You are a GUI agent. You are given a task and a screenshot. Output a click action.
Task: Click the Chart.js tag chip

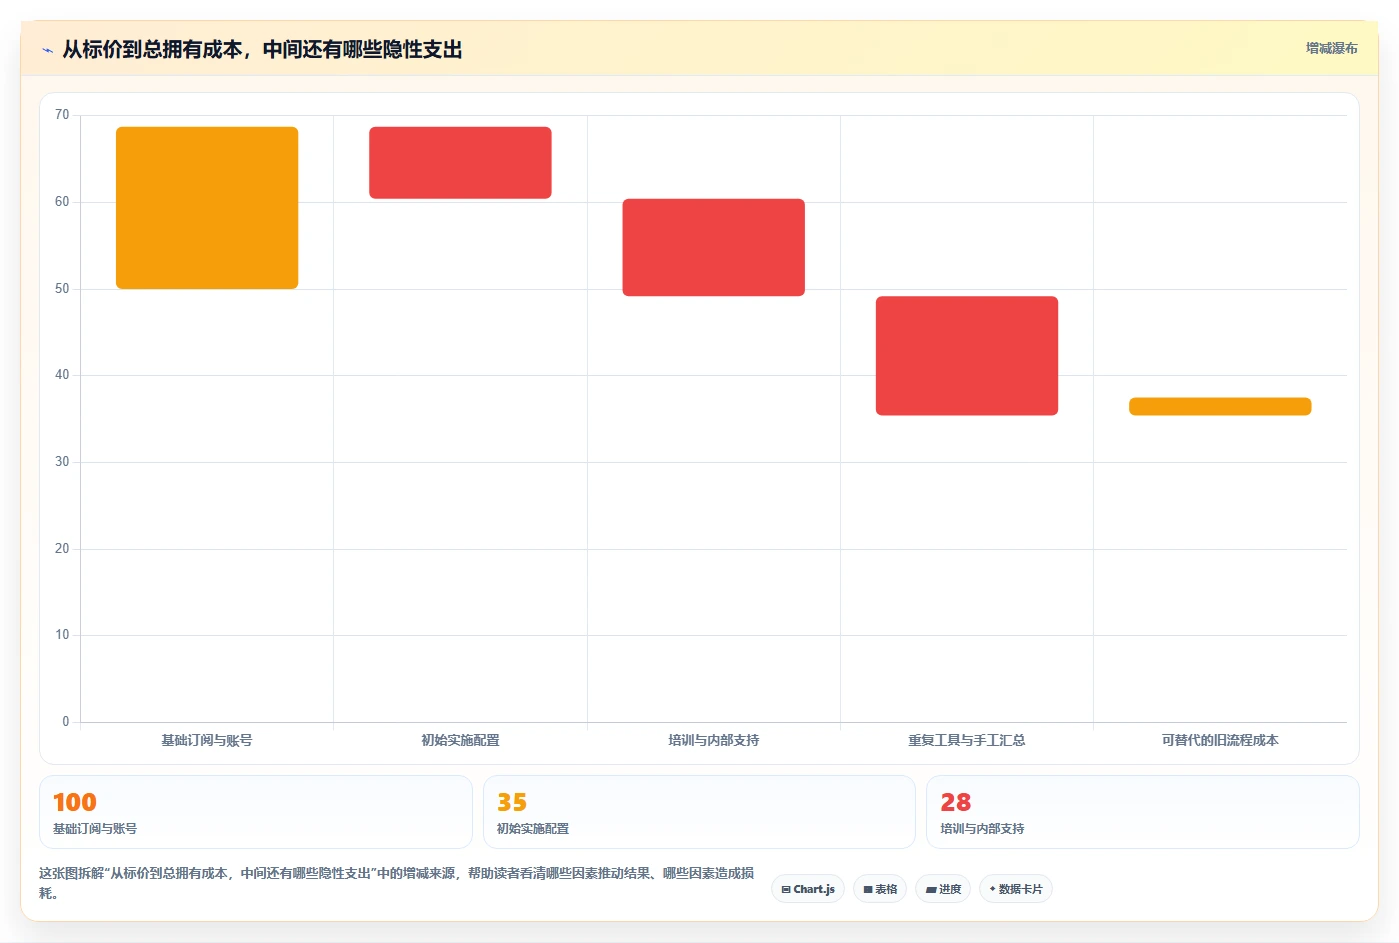[x=808, y=889]
